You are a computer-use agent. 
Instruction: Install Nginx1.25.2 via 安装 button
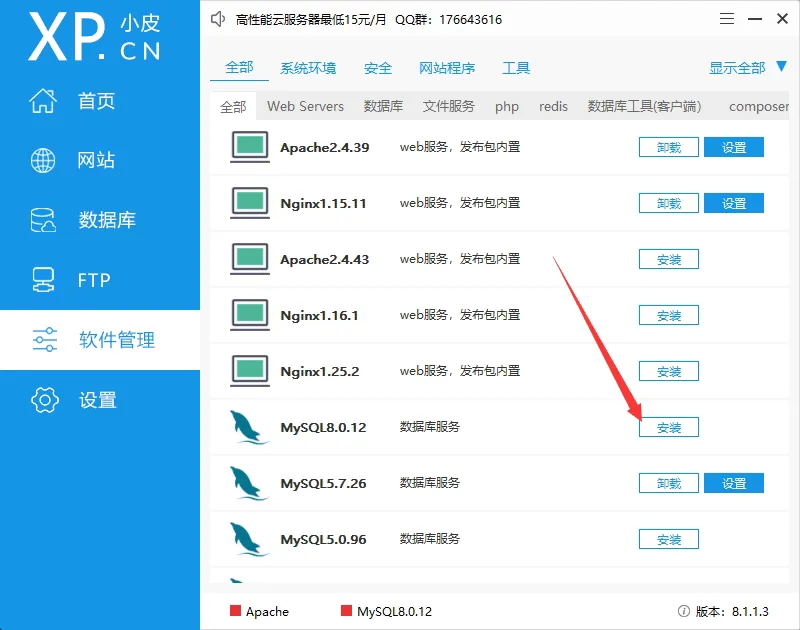[x=668, y=371]
